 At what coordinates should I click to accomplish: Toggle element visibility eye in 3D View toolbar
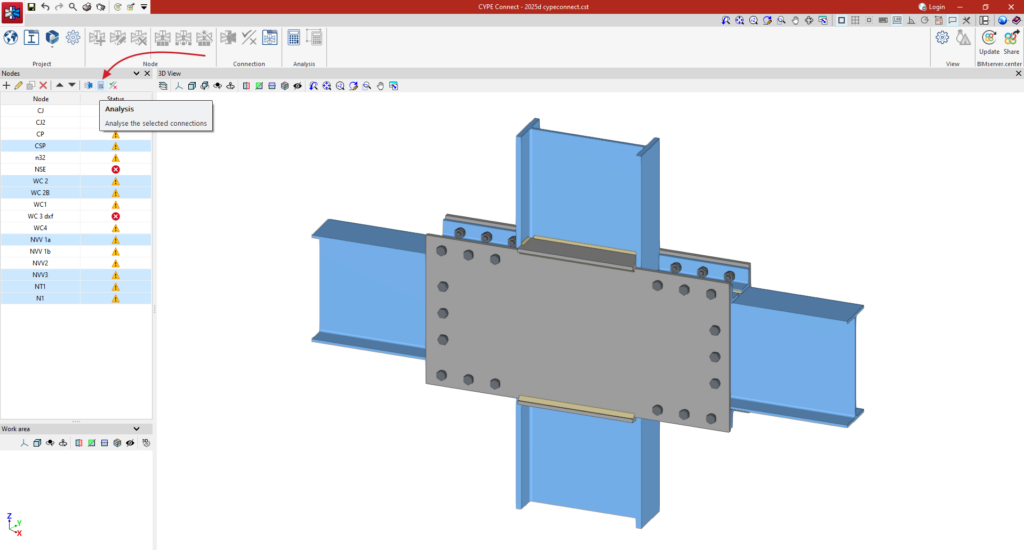pyautogui.click(x=298, y=86)
